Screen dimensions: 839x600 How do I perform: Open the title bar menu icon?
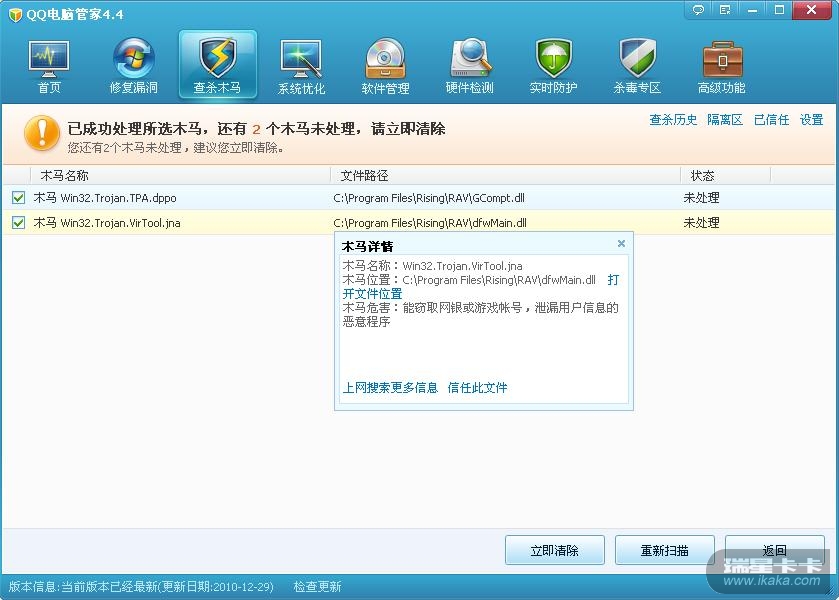725,10
